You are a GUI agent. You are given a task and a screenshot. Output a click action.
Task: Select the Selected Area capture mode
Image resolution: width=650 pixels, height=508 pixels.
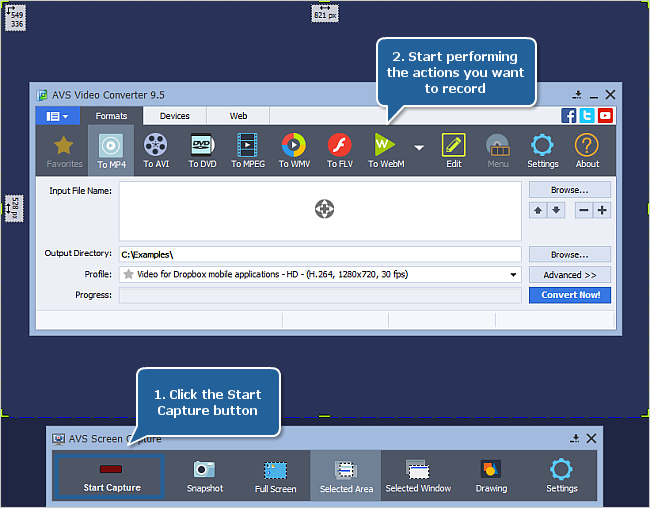346,476
